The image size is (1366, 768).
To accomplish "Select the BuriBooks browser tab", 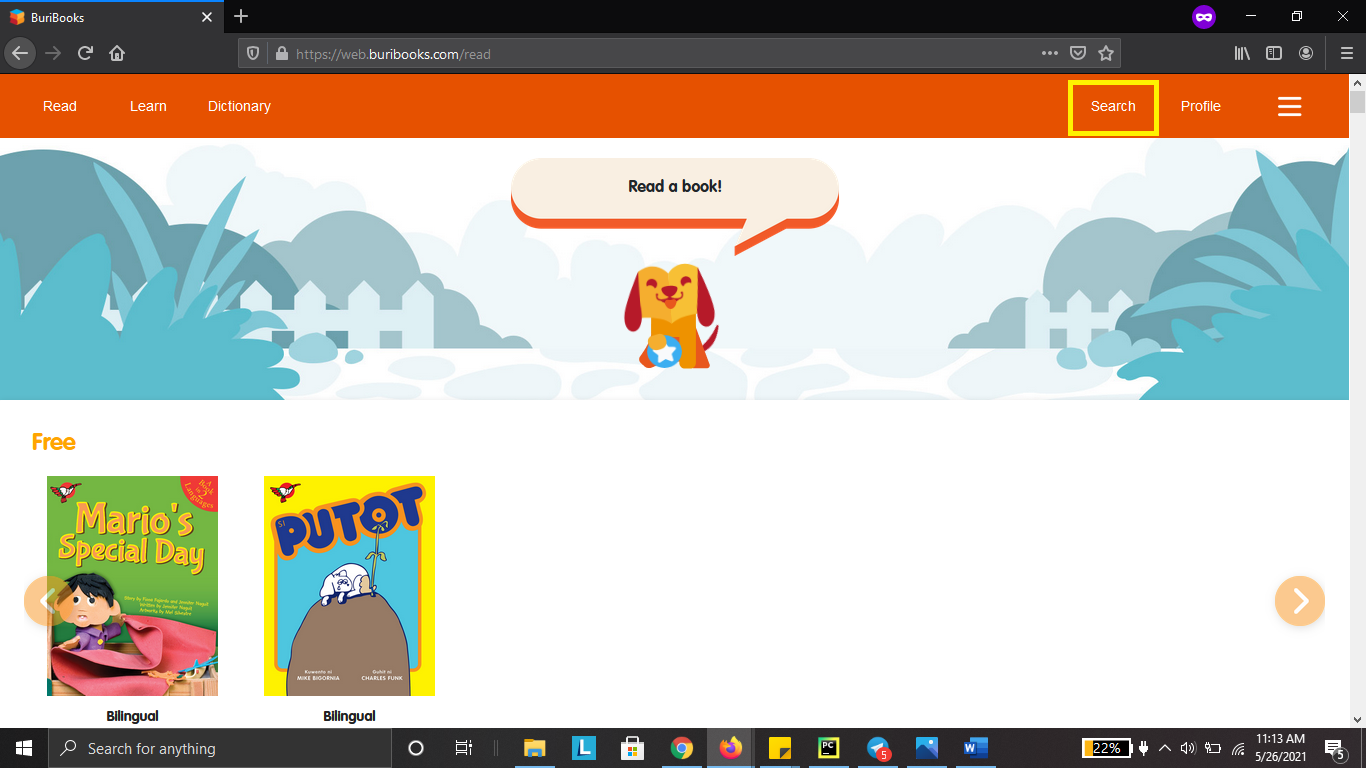I will (x=111, y=17).
